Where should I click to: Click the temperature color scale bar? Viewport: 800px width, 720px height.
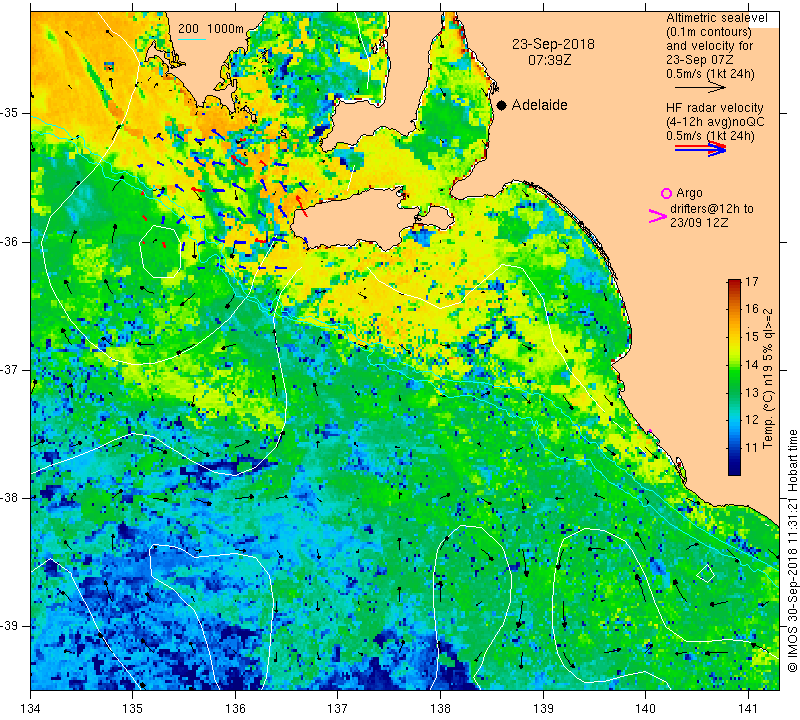734,378
